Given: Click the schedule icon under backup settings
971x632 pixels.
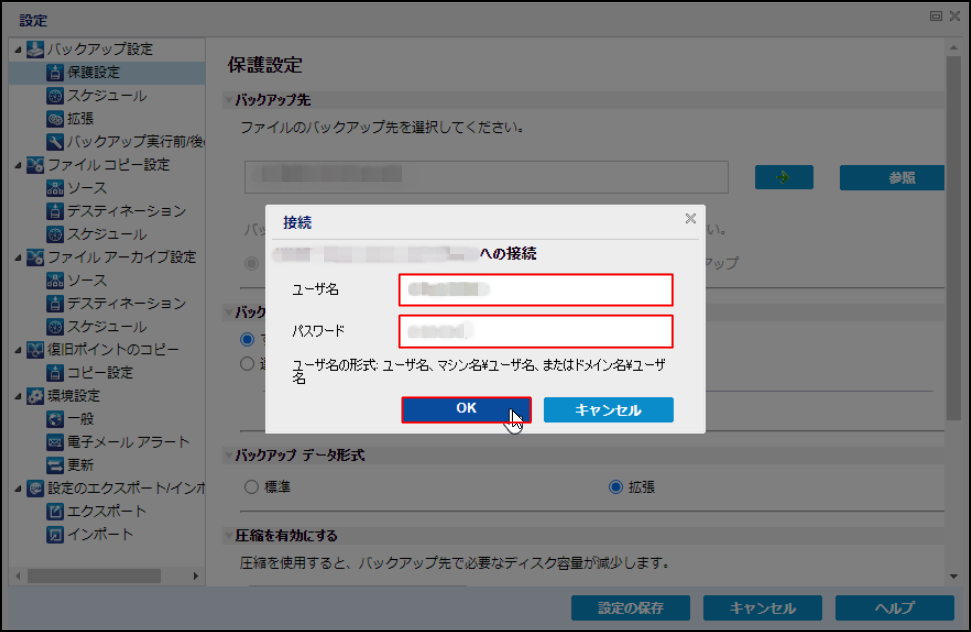Looking at the screenshot, I should click(x=56, y=96).
